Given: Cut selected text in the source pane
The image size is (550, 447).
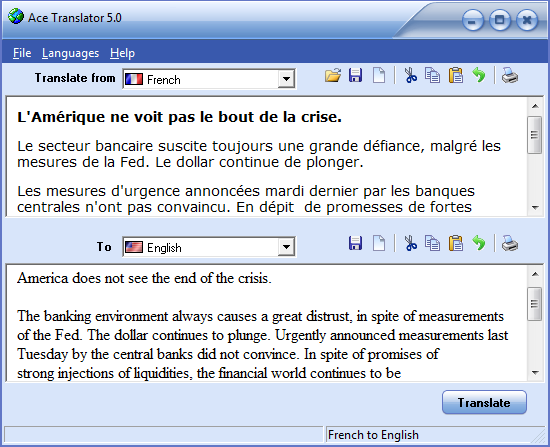Looking at the screenshot, I should (x=411, y=75).
